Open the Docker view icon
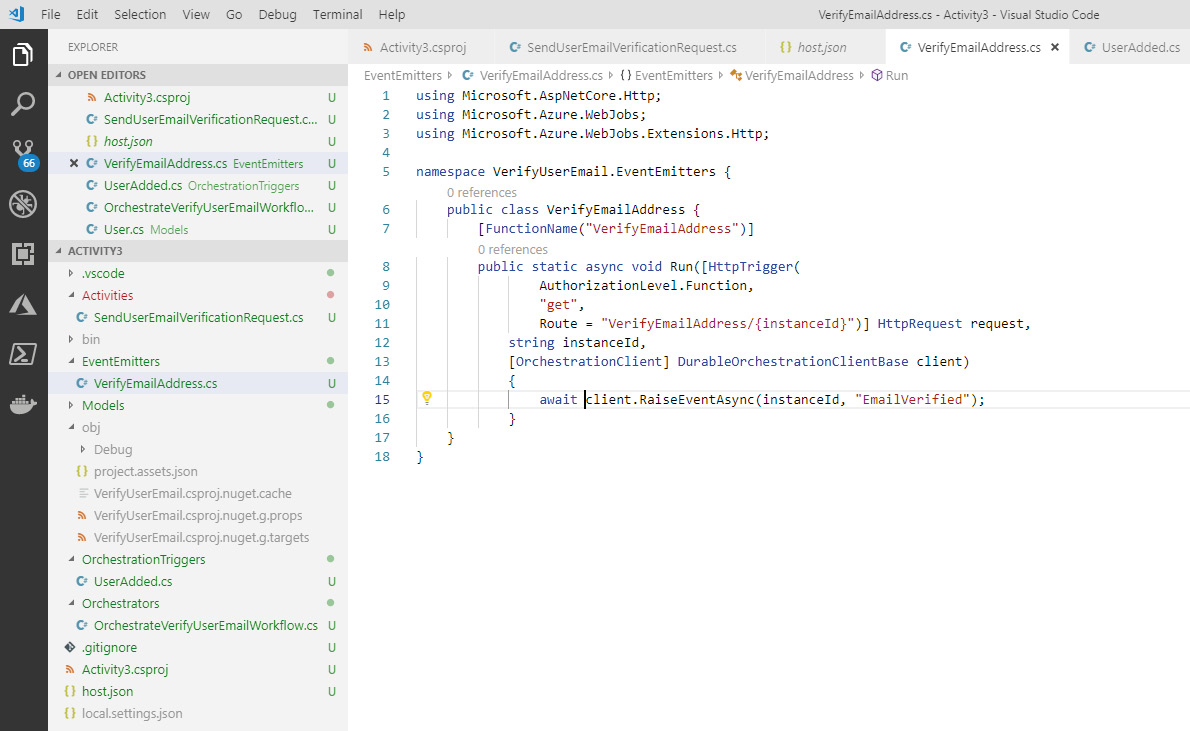Viewport: 1190px width, 731px height. tap(23, 404)
